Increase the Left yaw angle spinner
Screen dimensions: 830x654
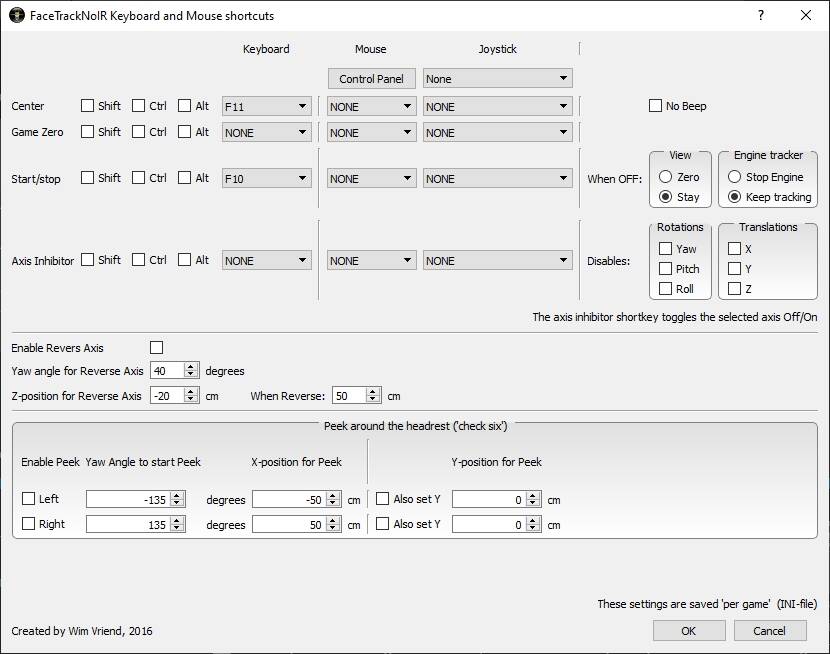[x=178, y=495]
